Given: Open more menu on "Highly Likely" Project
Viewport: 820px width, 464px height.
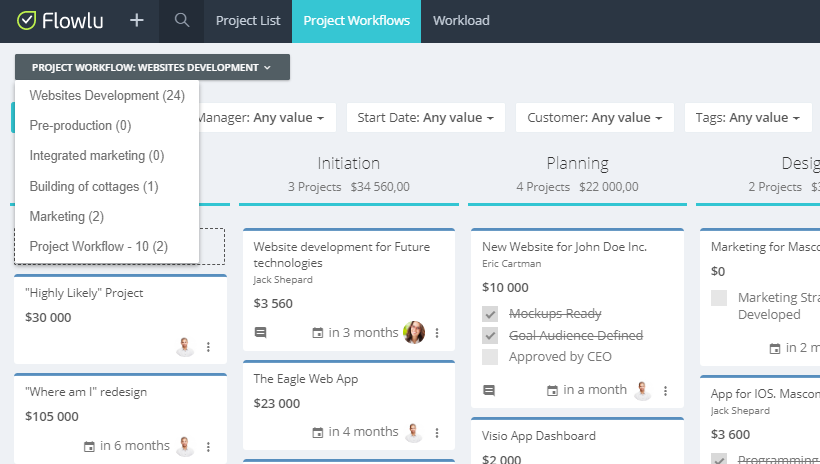Looking at the screenshot, I should [x=208, y=347].
